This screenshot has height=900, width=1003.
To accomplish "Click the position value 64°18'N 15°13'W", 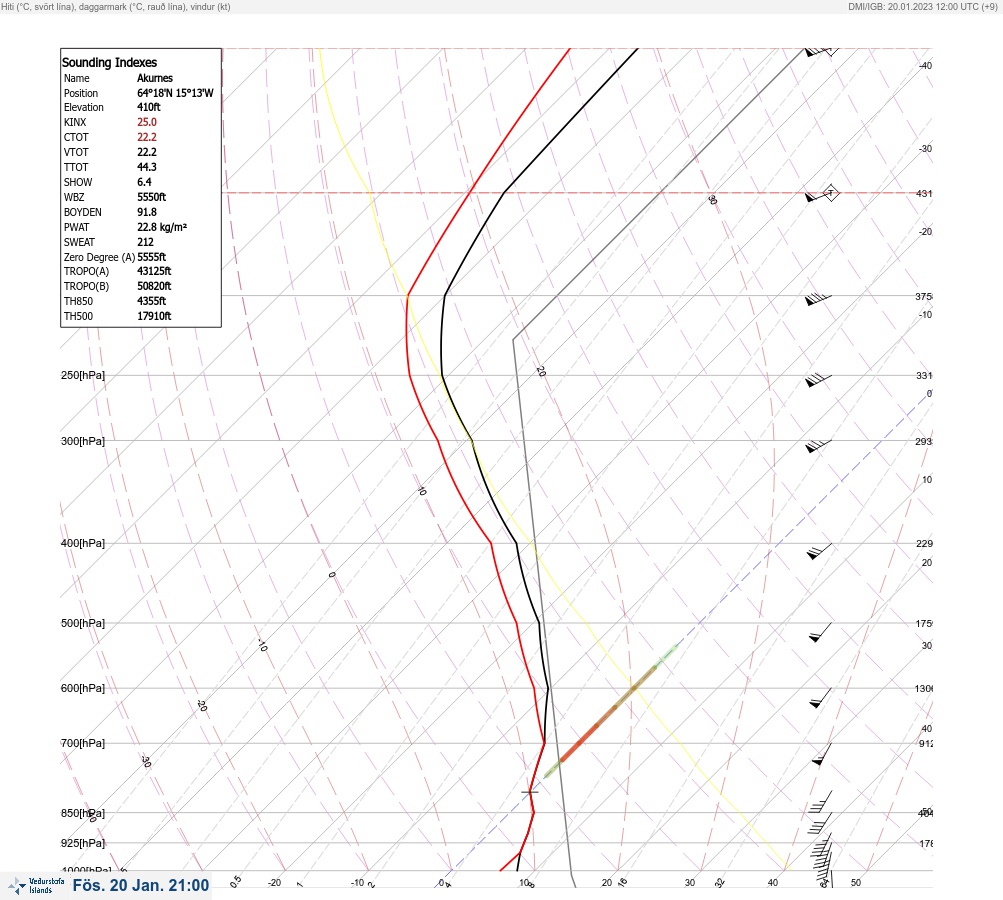I will click(175, 93).
